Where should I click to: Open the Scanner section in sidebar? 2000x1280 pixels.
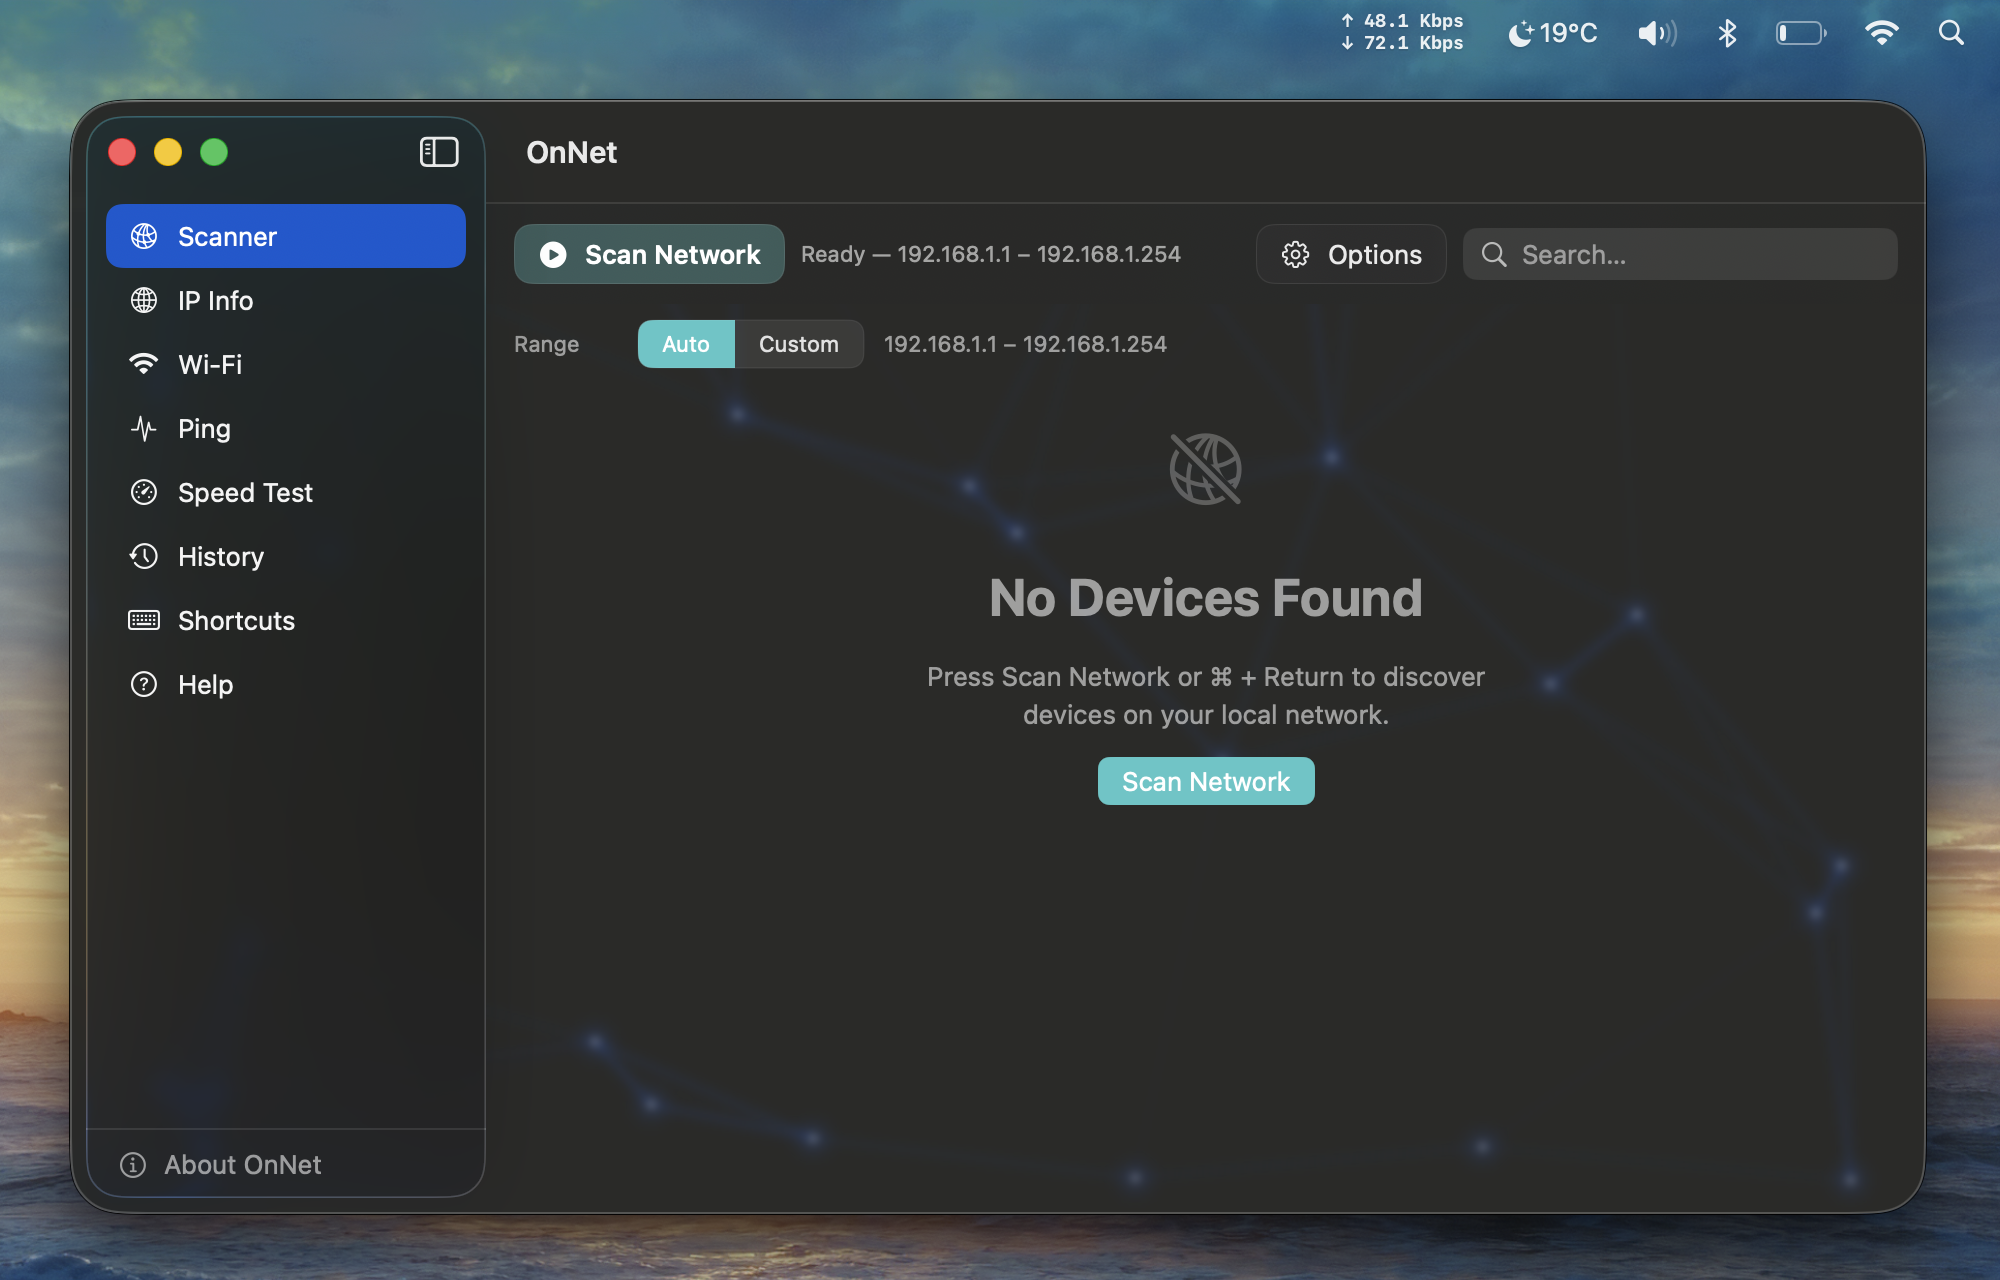pos(286,236)
